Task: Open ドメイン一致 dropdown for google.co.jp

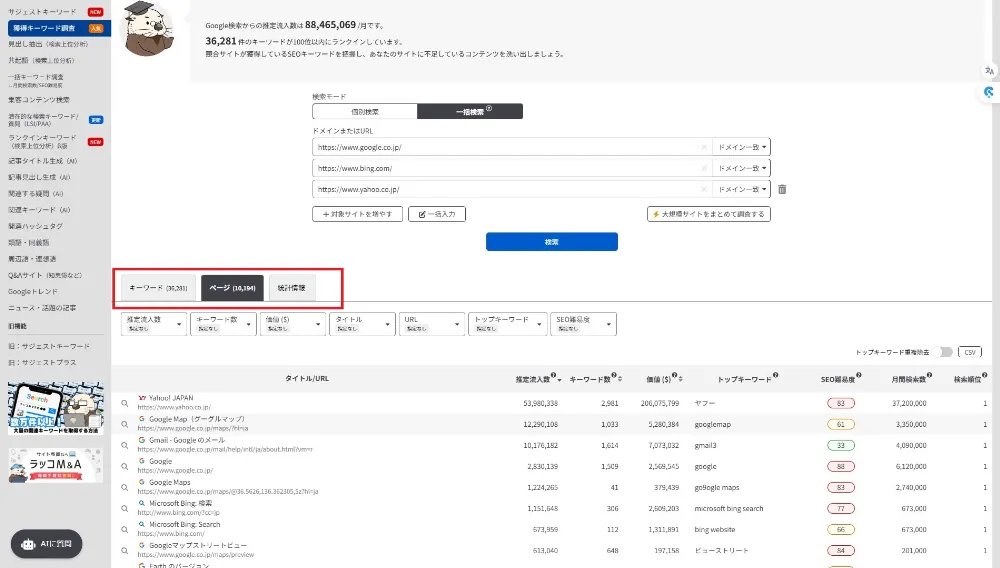Action: click(742, 147)
